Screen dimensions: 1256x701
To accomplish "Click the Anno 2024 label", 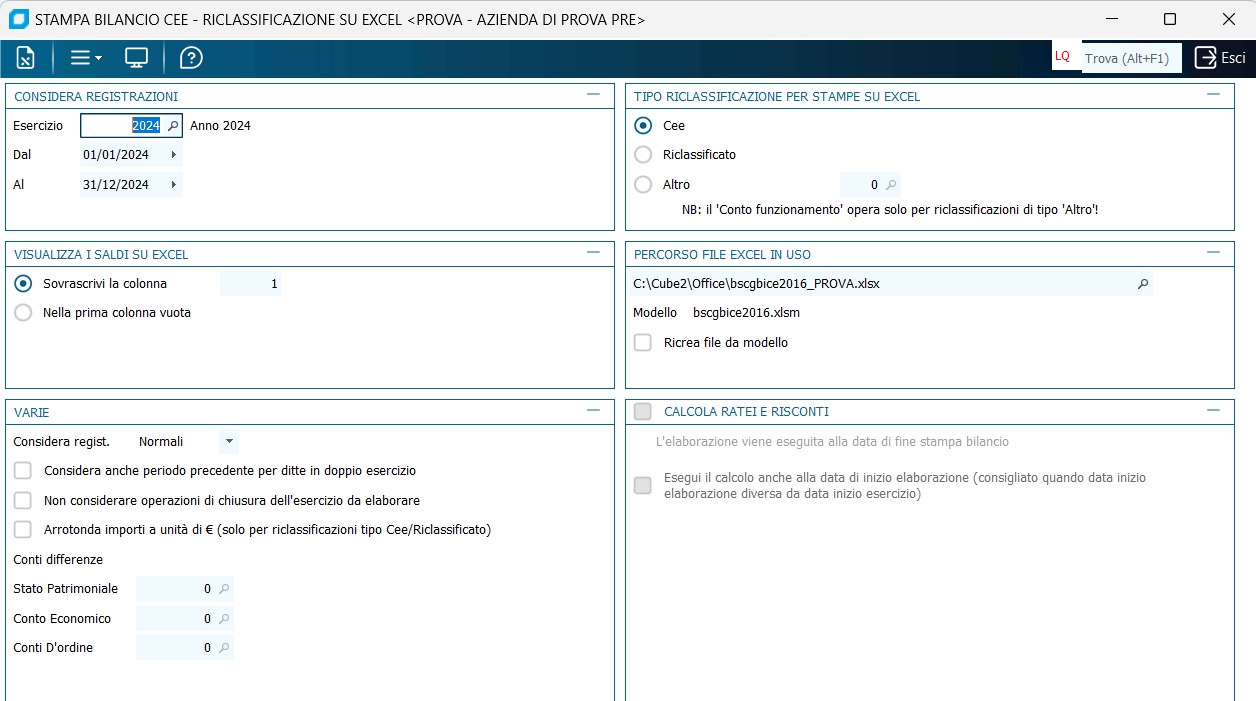I will 220,126.
